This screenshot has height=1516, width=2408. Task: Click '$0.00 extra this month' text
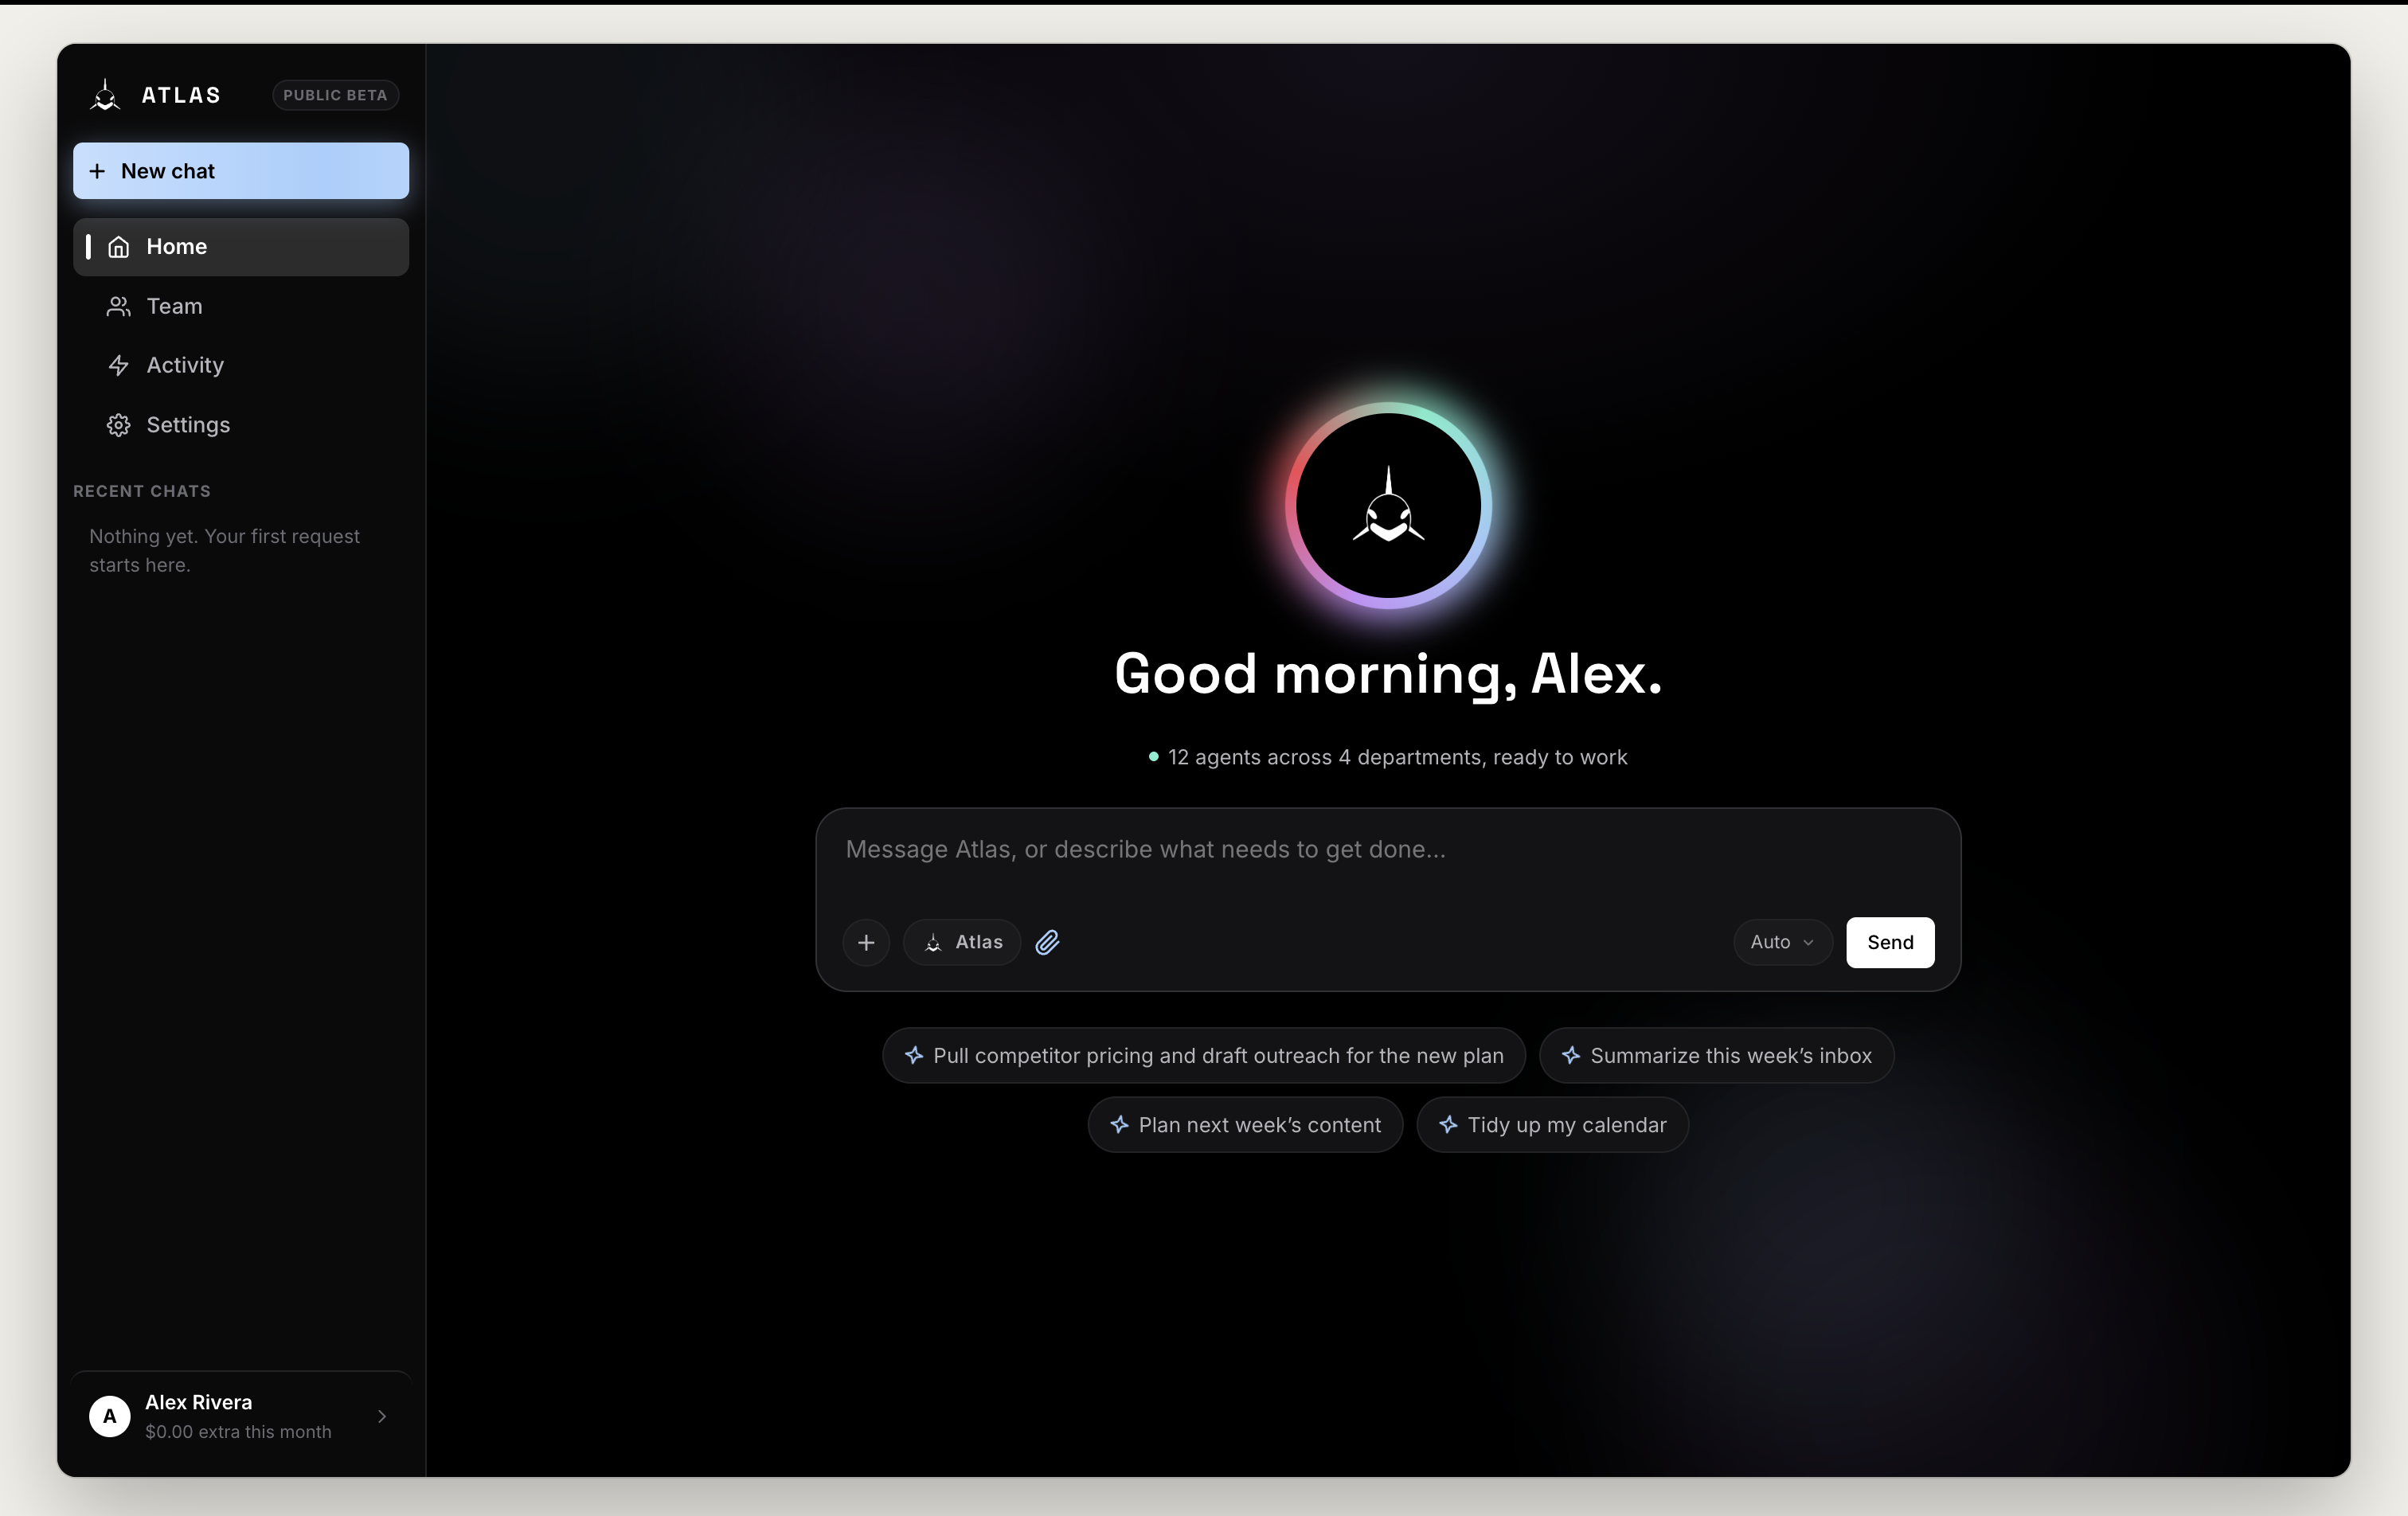click(x=238, y=1432)
